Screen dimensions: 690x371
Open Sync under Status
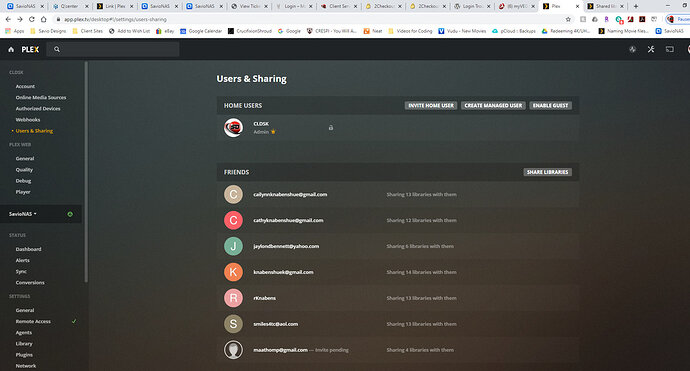(21, 272)
